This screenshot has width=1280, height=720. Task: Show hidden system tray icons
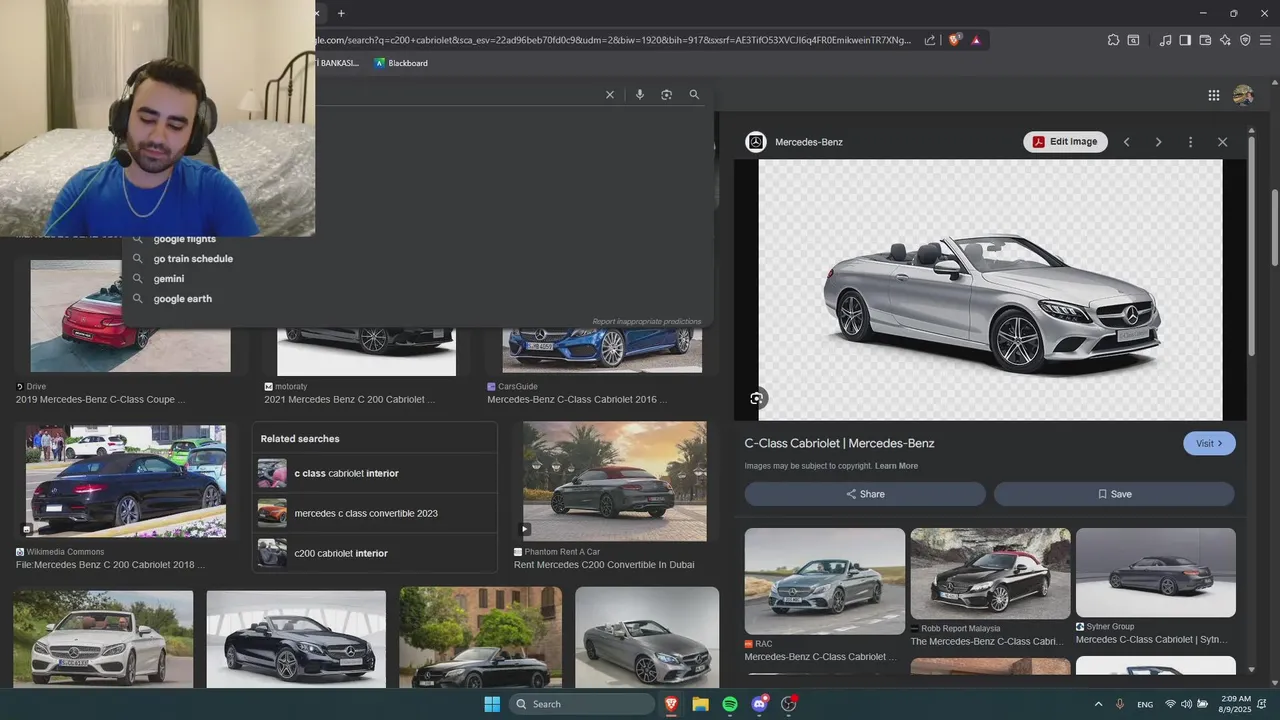[x=1099, y=704]
